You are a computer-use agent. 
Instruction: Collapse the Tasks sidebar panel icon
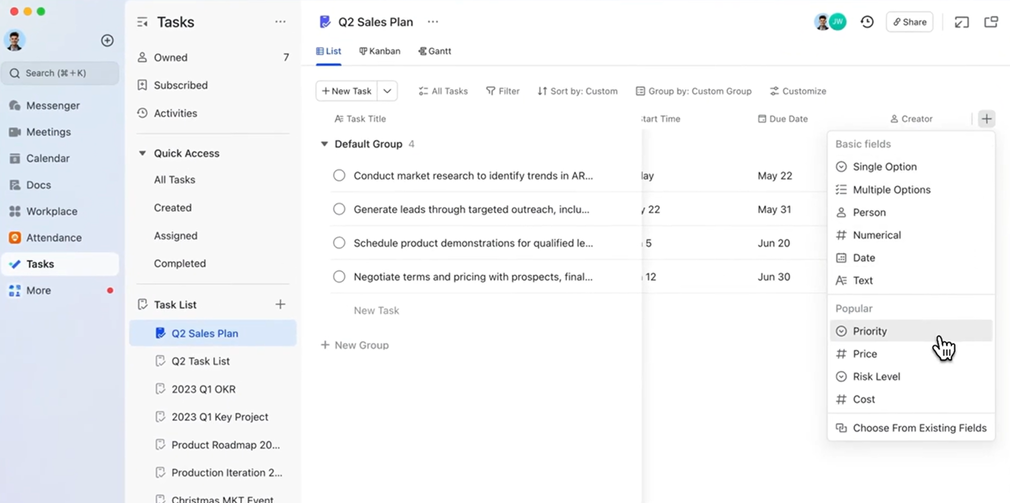(142, 22)
